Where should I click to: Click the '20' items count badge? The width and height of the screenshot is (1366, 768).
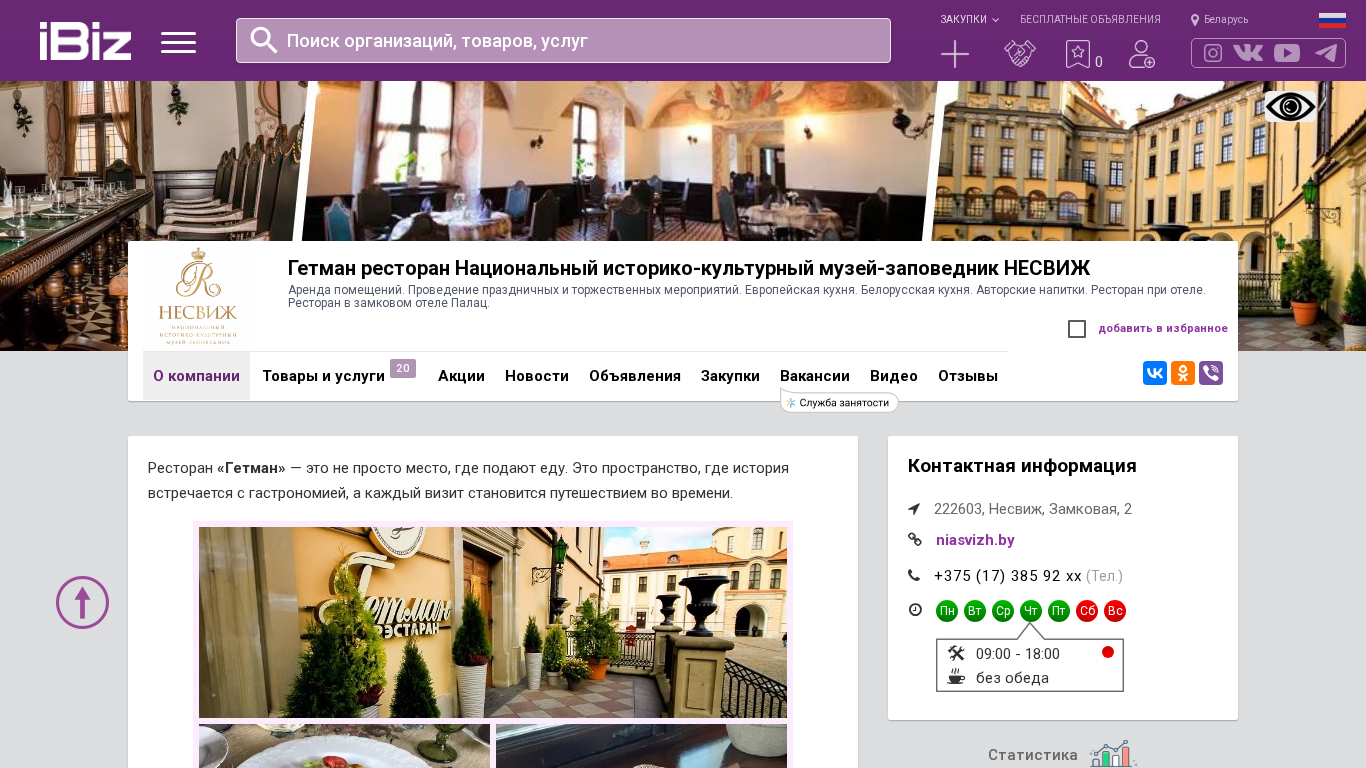click(x=403, y=369)
